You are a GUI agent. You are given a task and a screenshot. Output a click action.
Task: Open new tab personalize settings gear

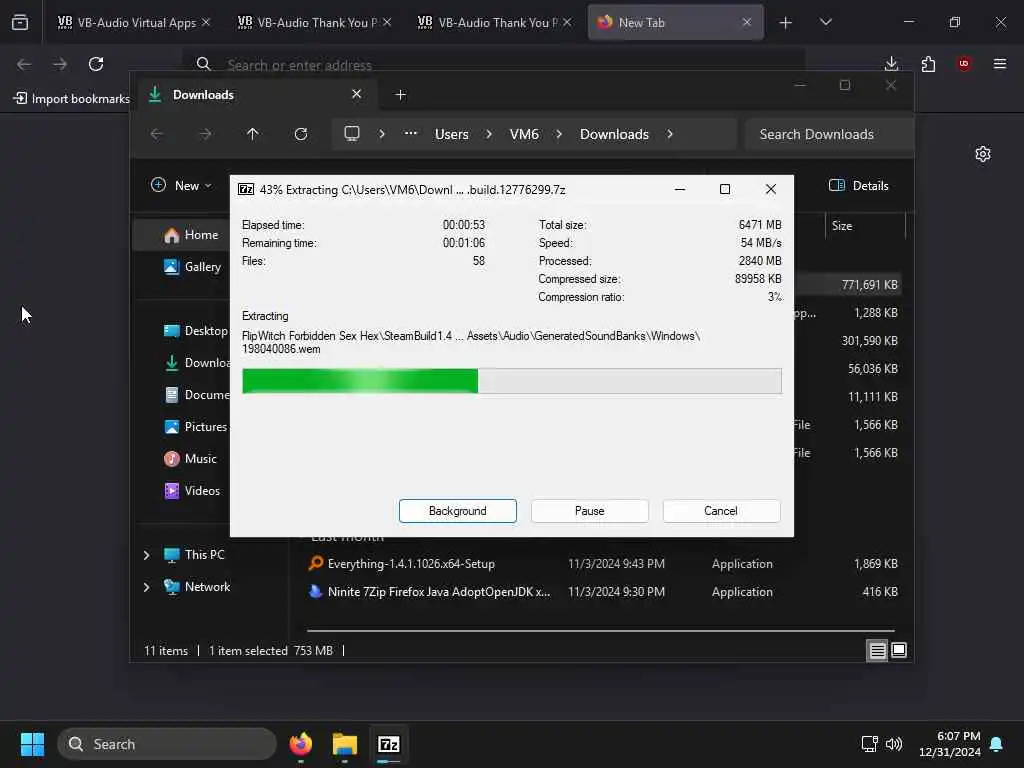(x=982, y=154)
